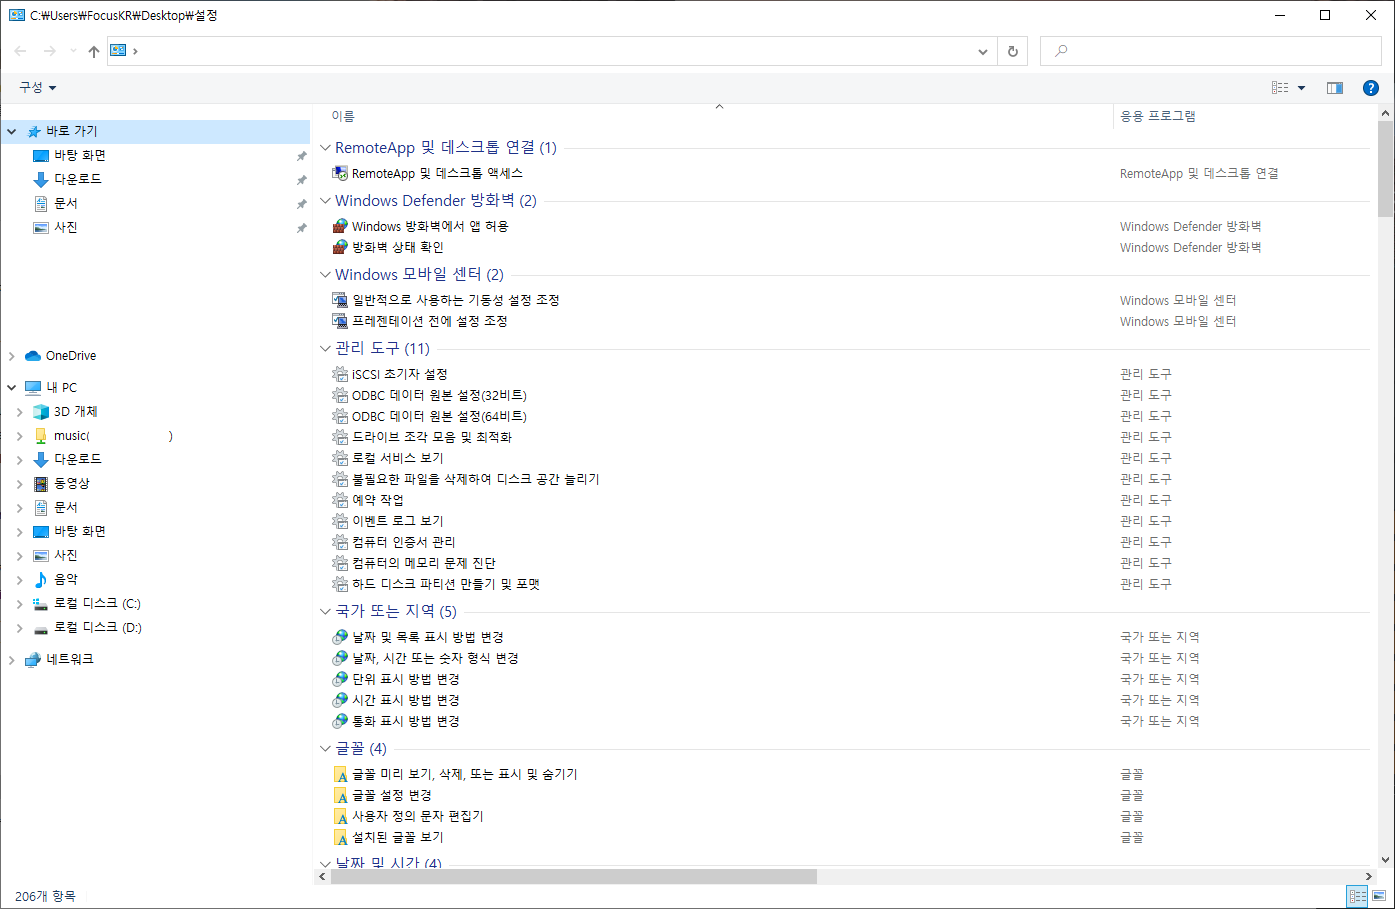Screen dimensions: 1395x909
Task: Click the search input field
Action: [1210, 51]
